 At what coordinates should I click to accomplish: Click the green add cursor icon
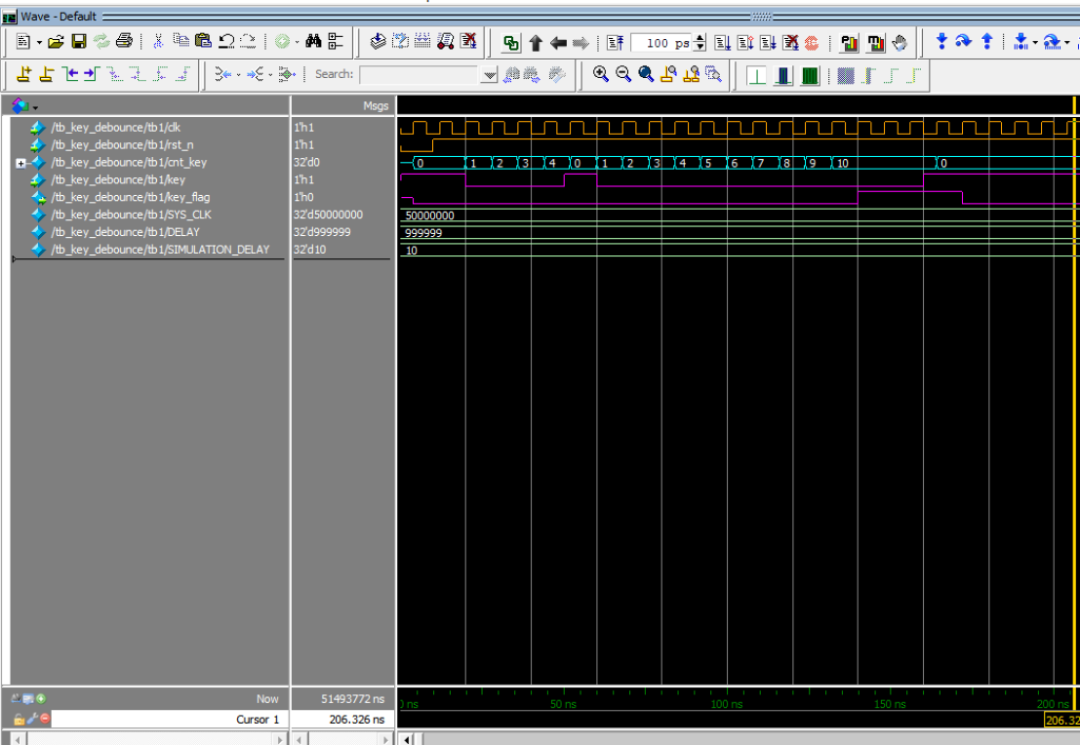point(41,699)
